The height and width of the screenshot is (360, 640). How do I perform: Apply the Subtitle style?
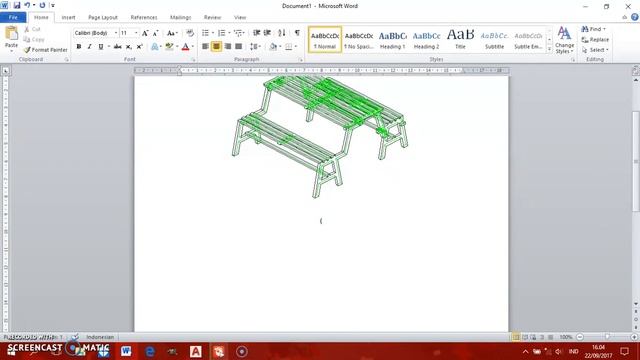(x=494, y=40)
